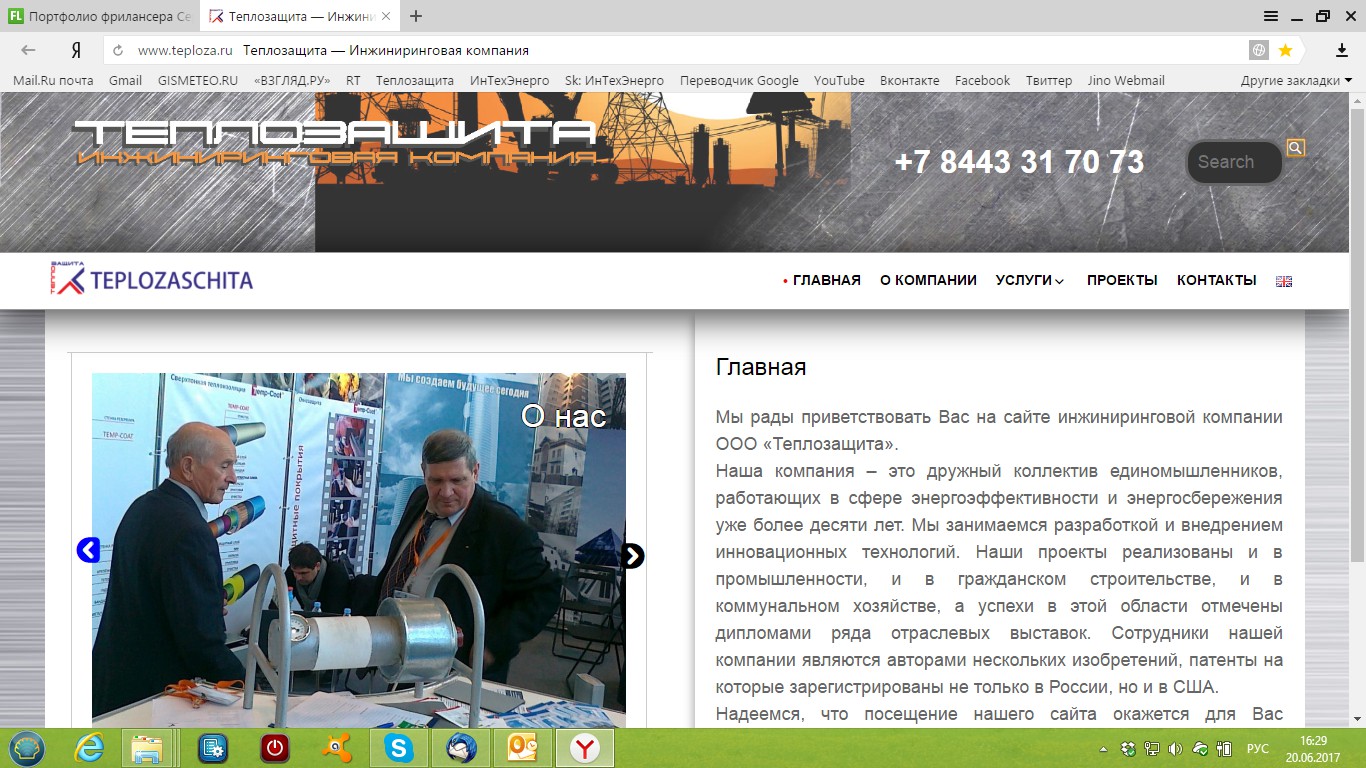The width and height of the screenshot is (1366, 768).
Task: Open Avast antivirus from the taskbar
Action: click(336, 748)
